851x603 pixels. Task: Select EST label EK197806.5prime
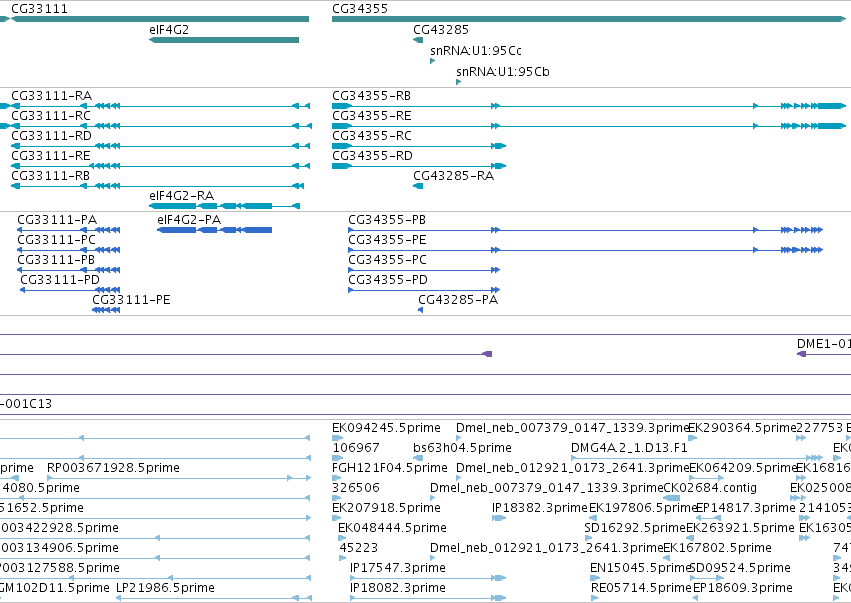(x=643, y=508)
